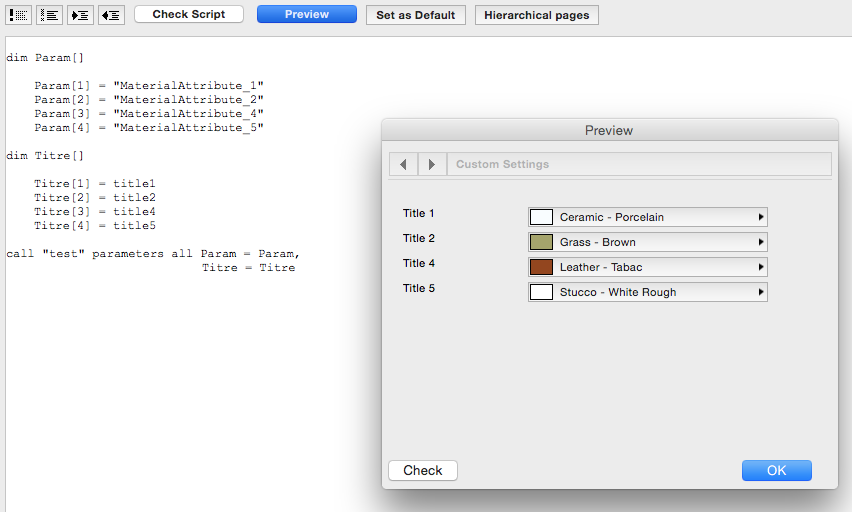Go to previous page in Preview
Screen dimensions: 852x512
tap(403, 164)
